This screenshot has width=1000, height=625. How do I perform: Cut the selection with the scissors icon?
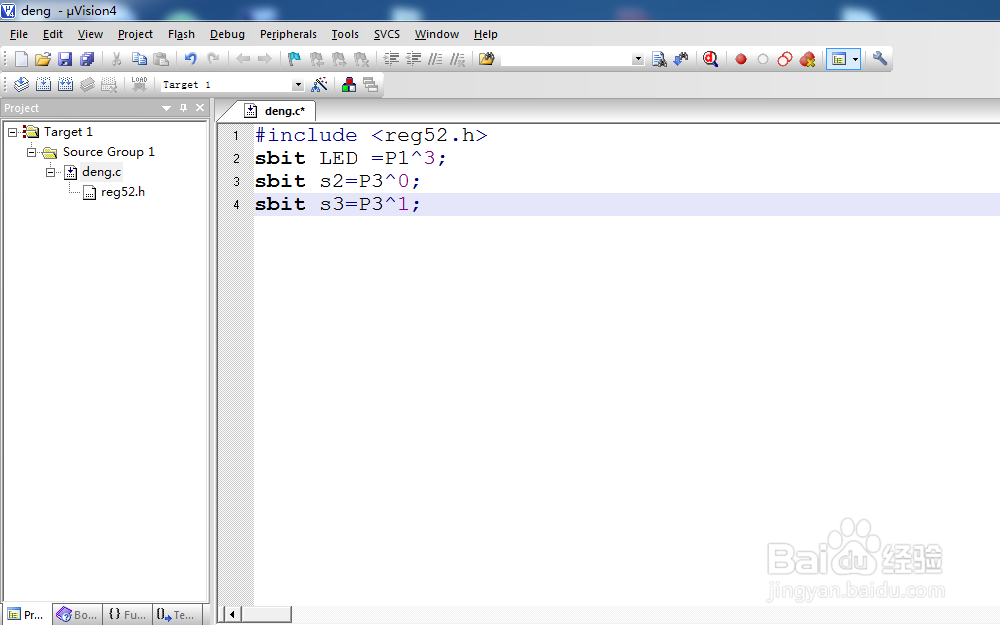117,59
